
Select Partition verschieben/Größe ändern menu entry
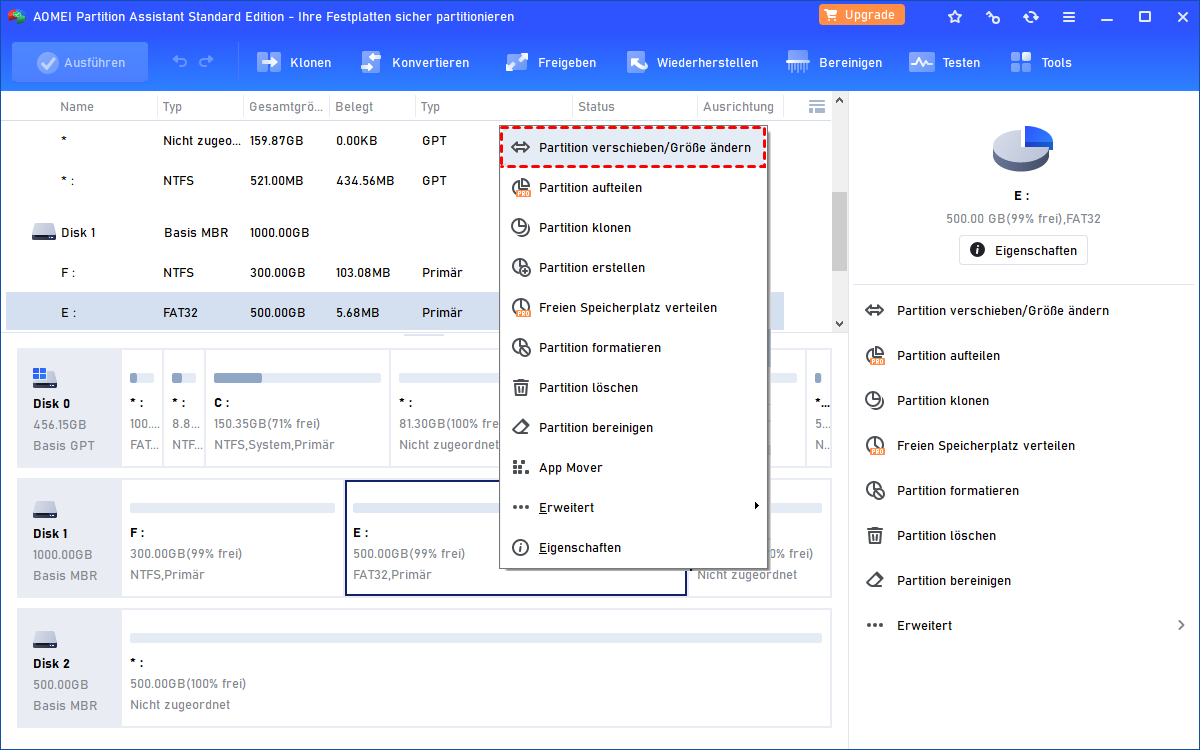pyautogui.click(x=633, y=146)
